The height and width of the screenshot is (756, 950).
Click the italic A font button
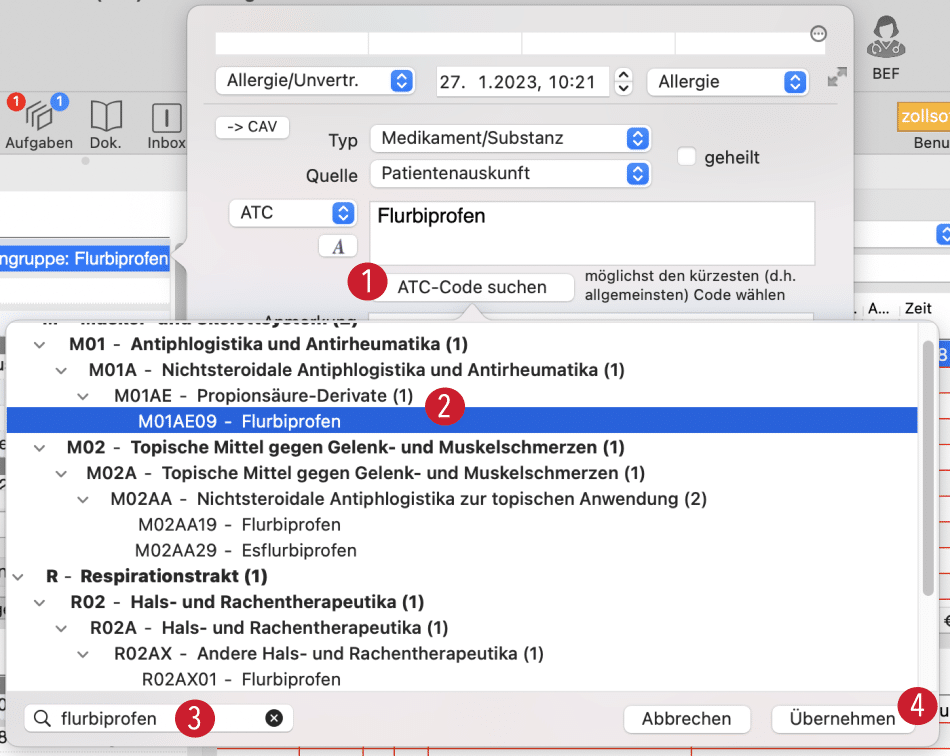pos(338,247)
